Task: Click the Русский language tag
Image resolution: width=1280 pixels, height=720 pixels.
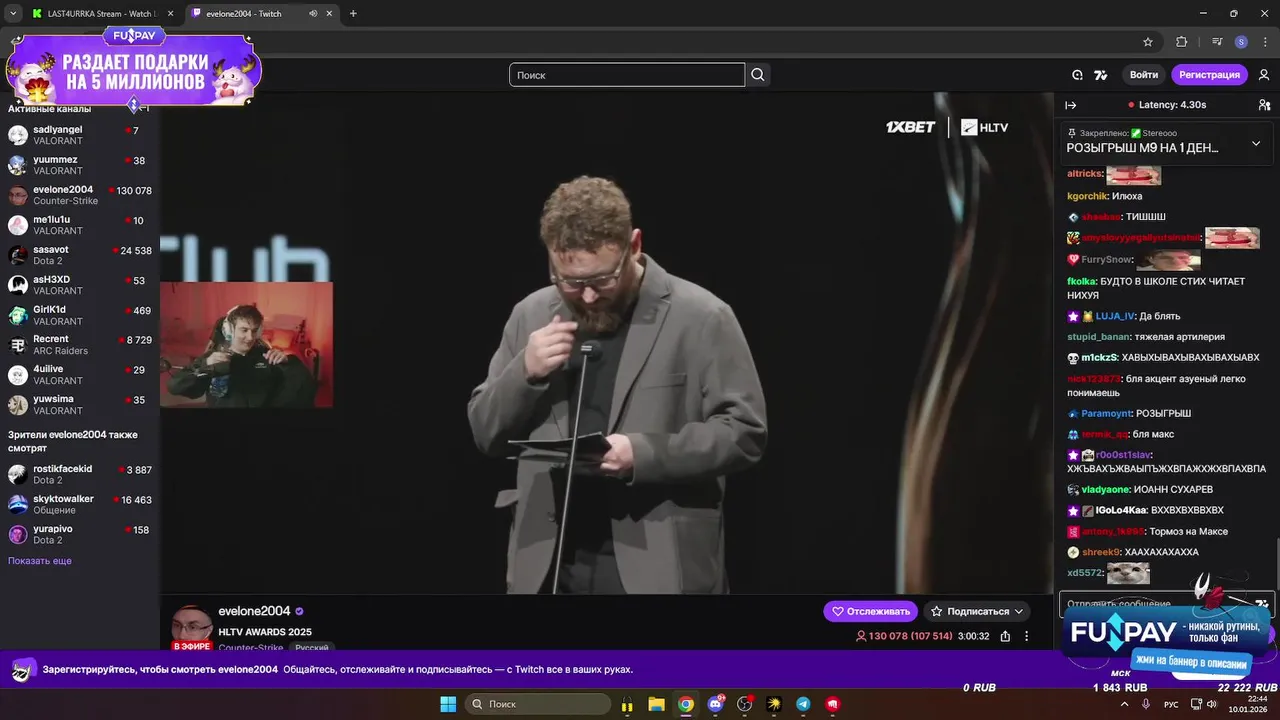Action: tap(312, 648)
